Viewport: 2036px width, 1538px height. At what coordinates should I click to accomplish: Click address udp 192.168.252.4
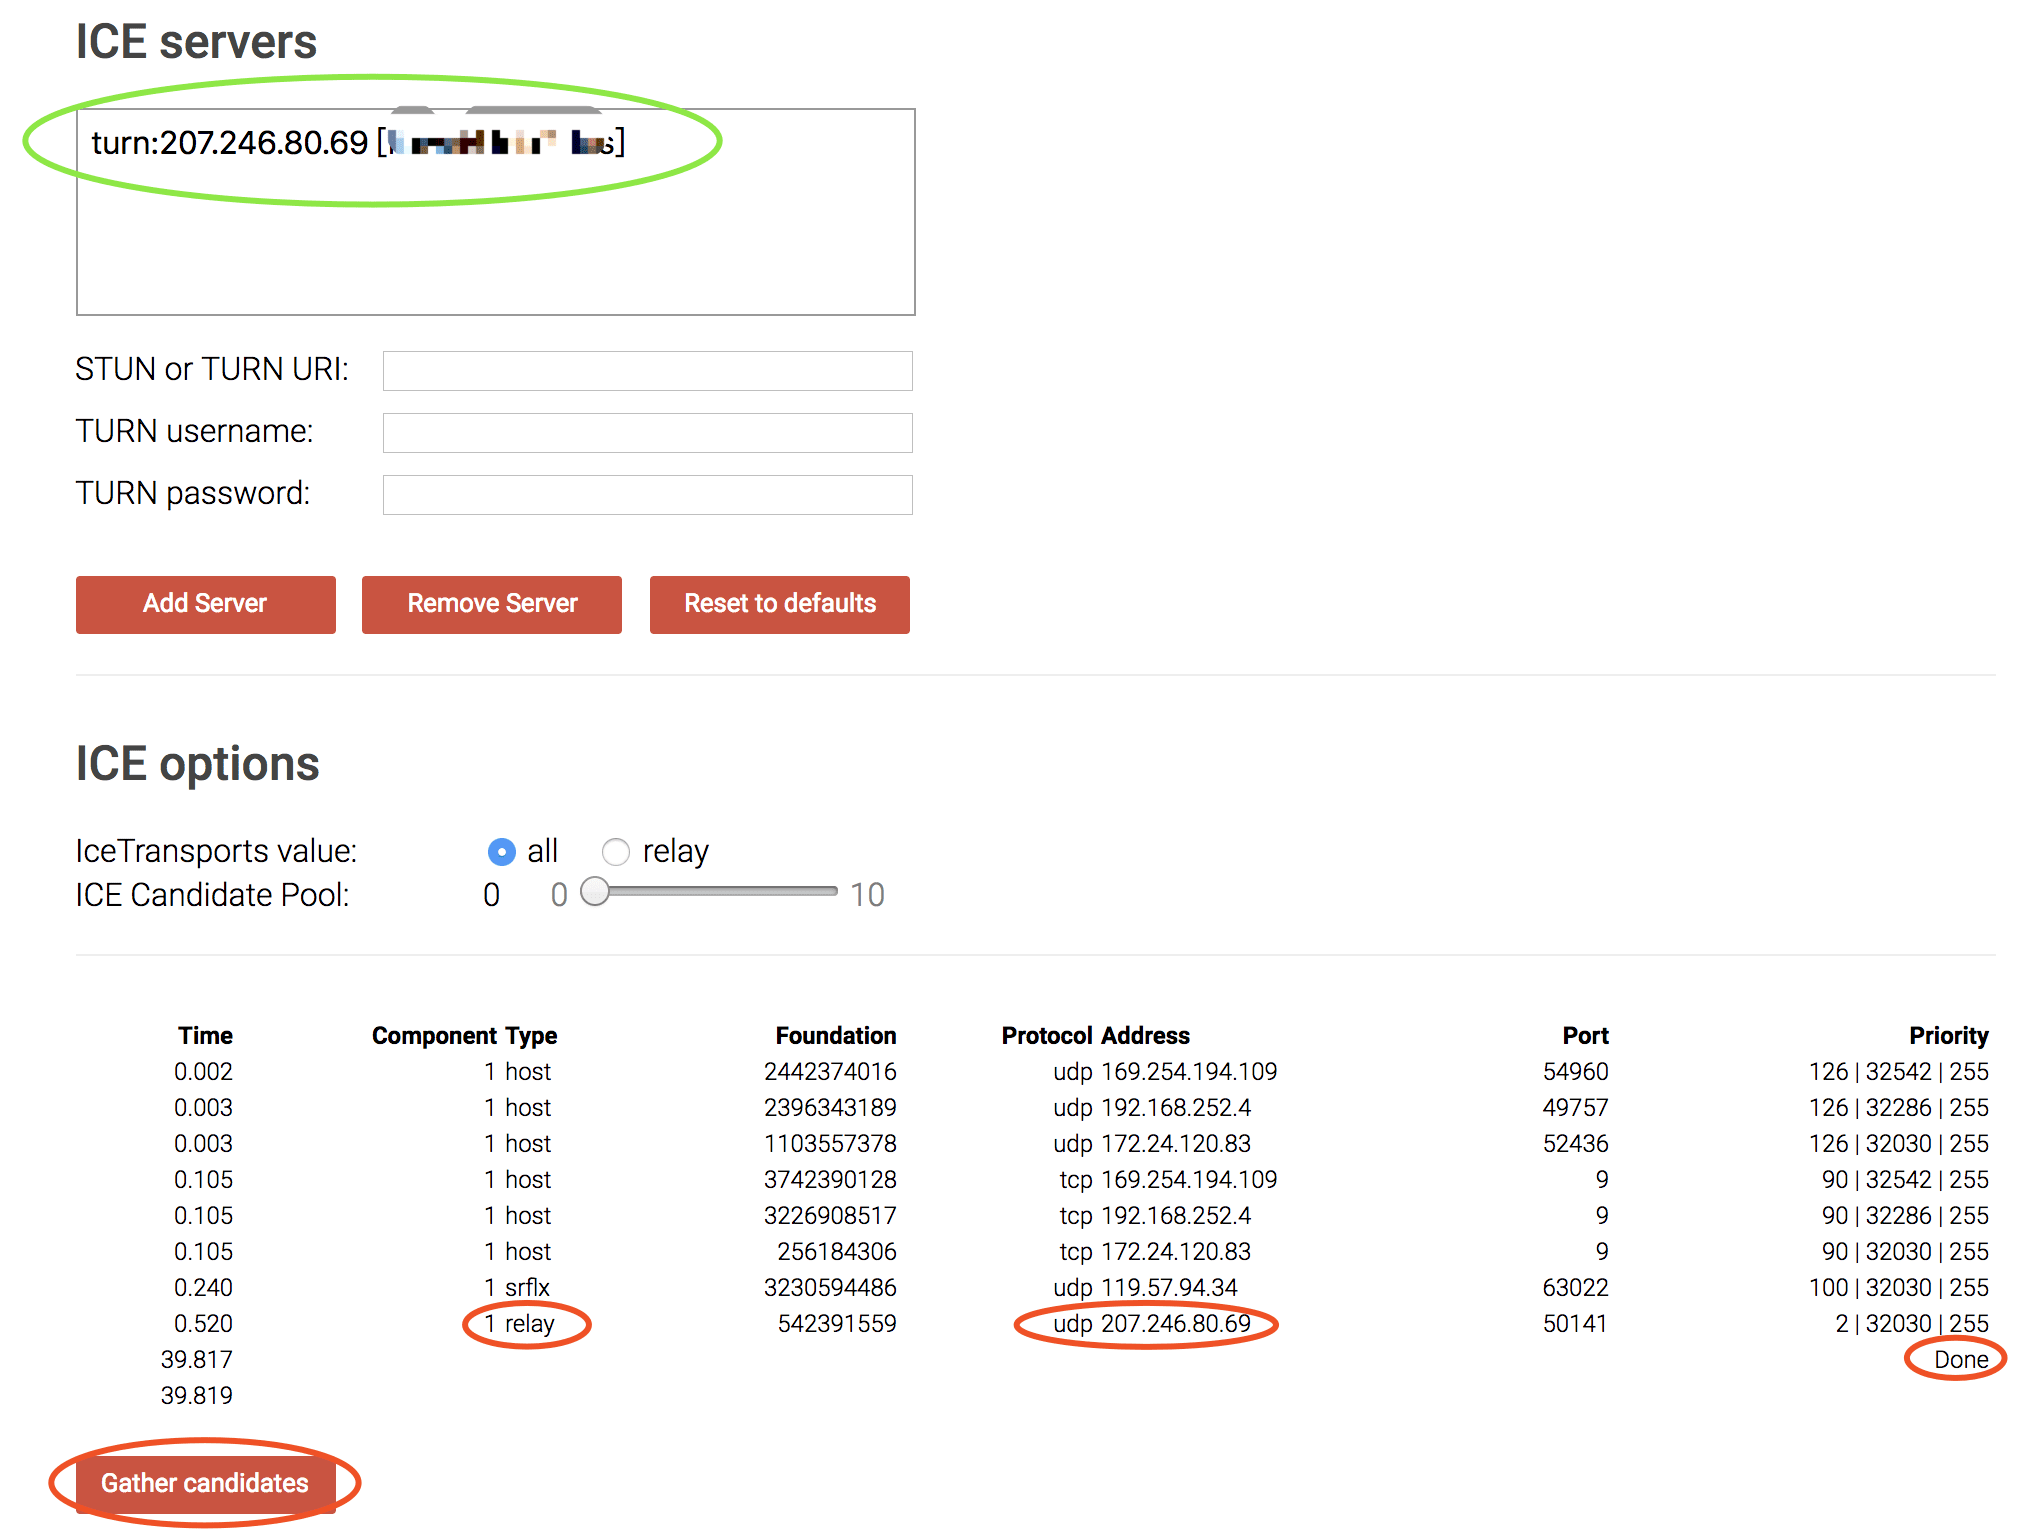tap(1152, 1108)
